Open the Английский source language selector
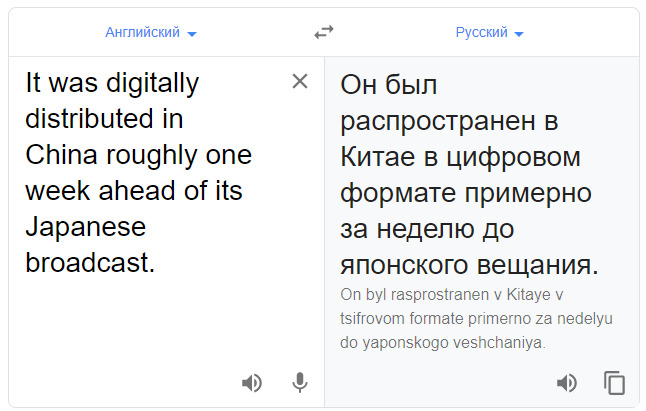This screenshot has height=411, width=646. [x=142, y=33]
